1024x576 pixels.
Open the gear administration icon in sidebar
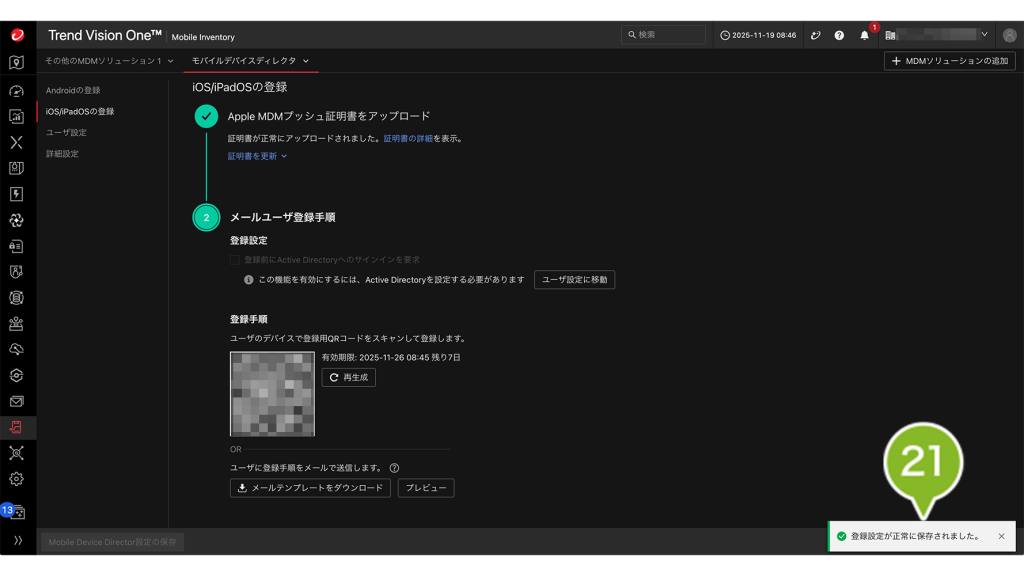tap(16, 479)
